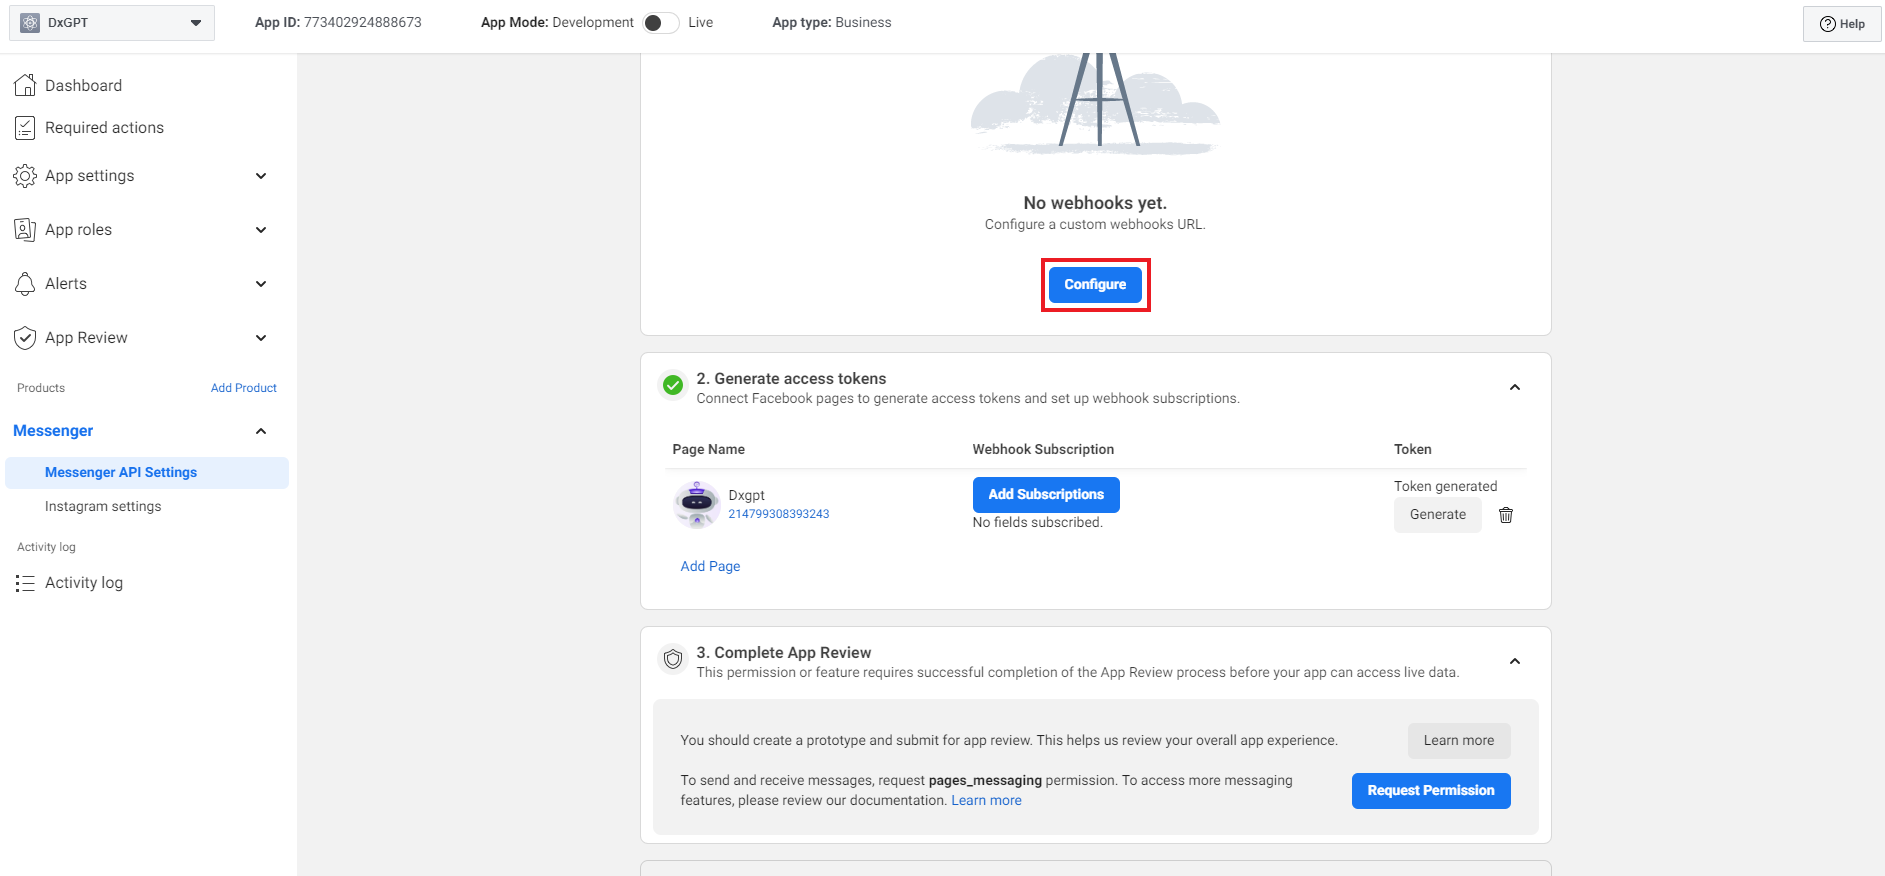Click the App roles badge icon
This screenshot has width=1885, height=876.
tap(25, 230)
